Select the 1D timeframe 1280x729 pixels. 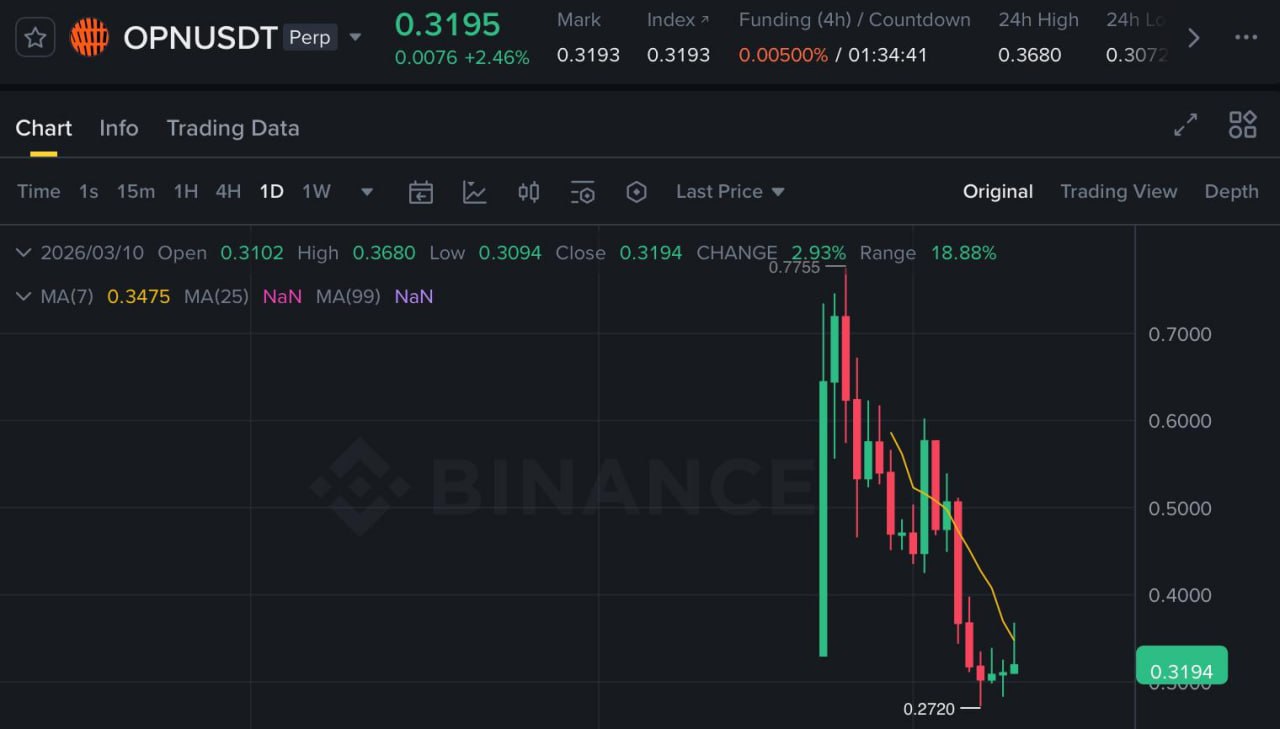tap(271, 191)
